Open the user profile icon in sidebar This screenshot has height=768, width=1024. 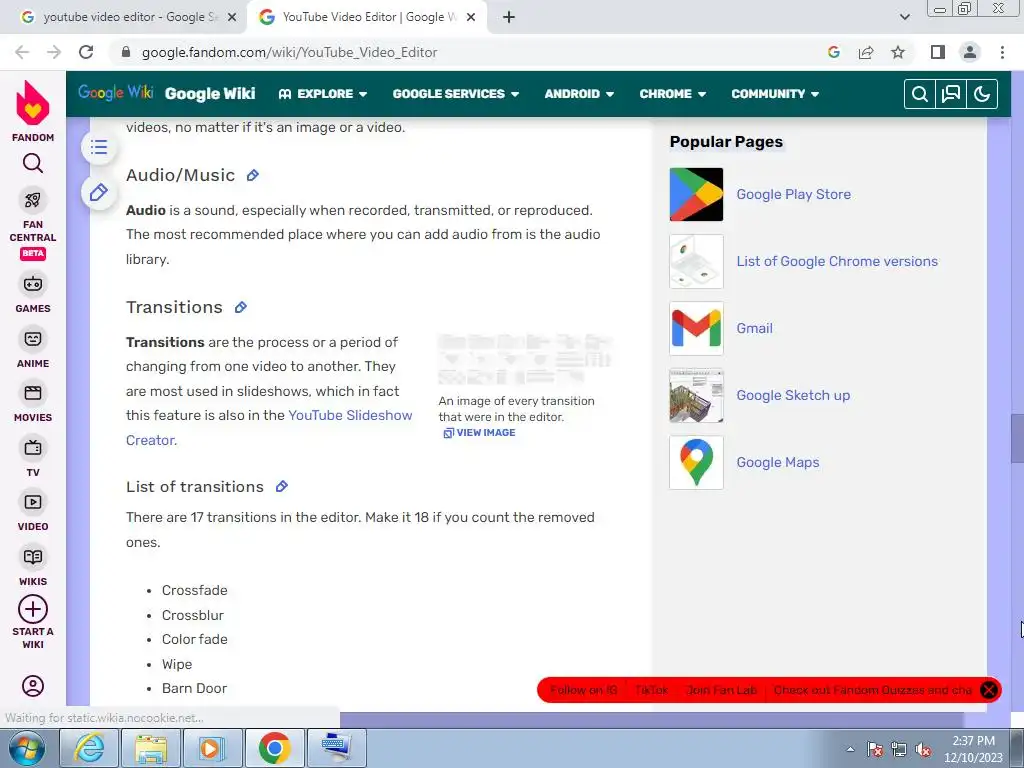point(33,686)
